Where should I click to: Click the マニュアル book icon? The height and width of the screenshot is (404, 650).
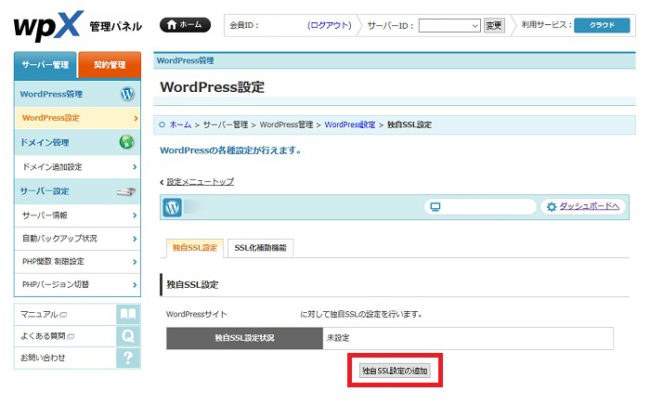pyautogui.click(x=128, y=314)
